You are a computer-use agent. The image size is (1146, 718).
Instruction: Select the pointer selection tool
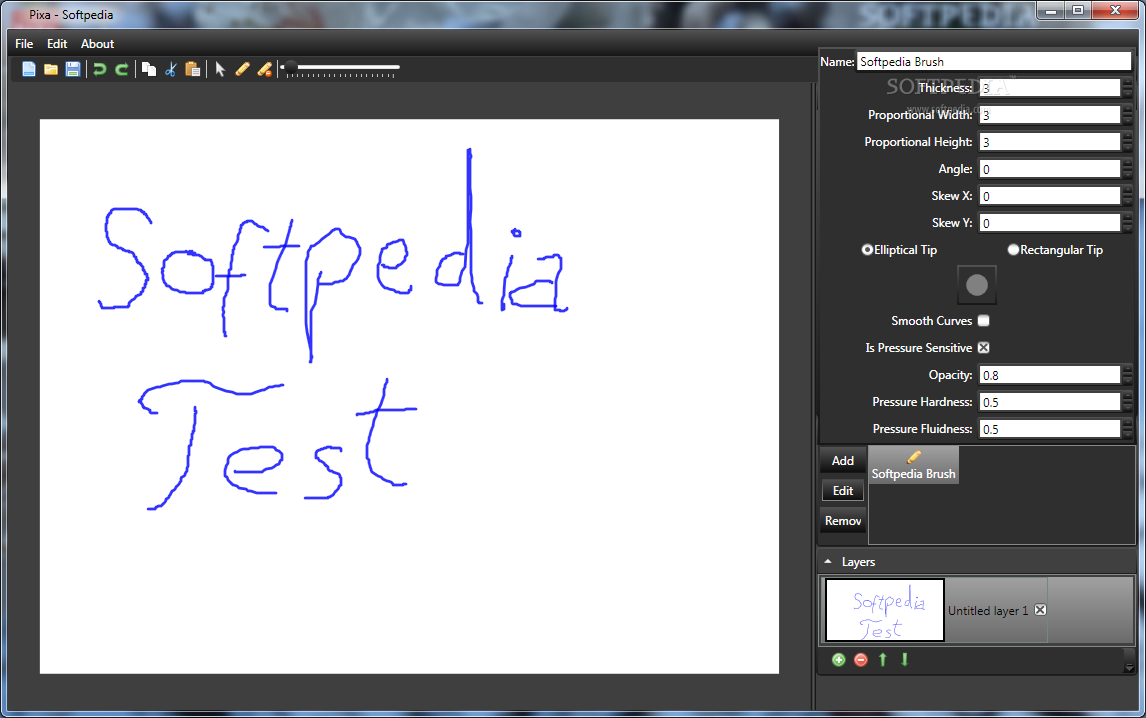(220, 69)
